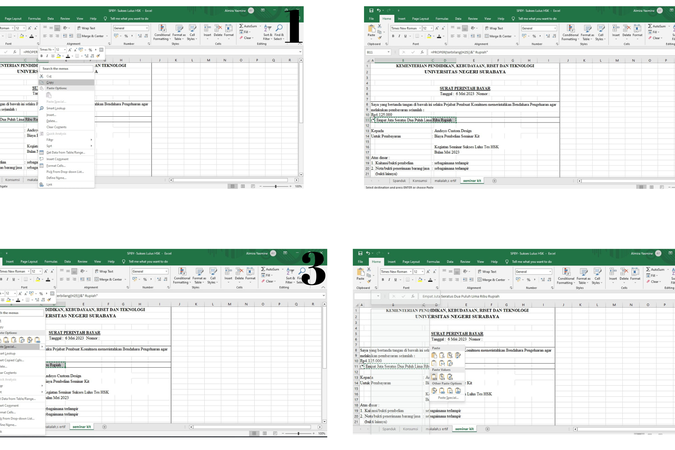Click Link entry in window 1's context menu

tap(66, 184)
